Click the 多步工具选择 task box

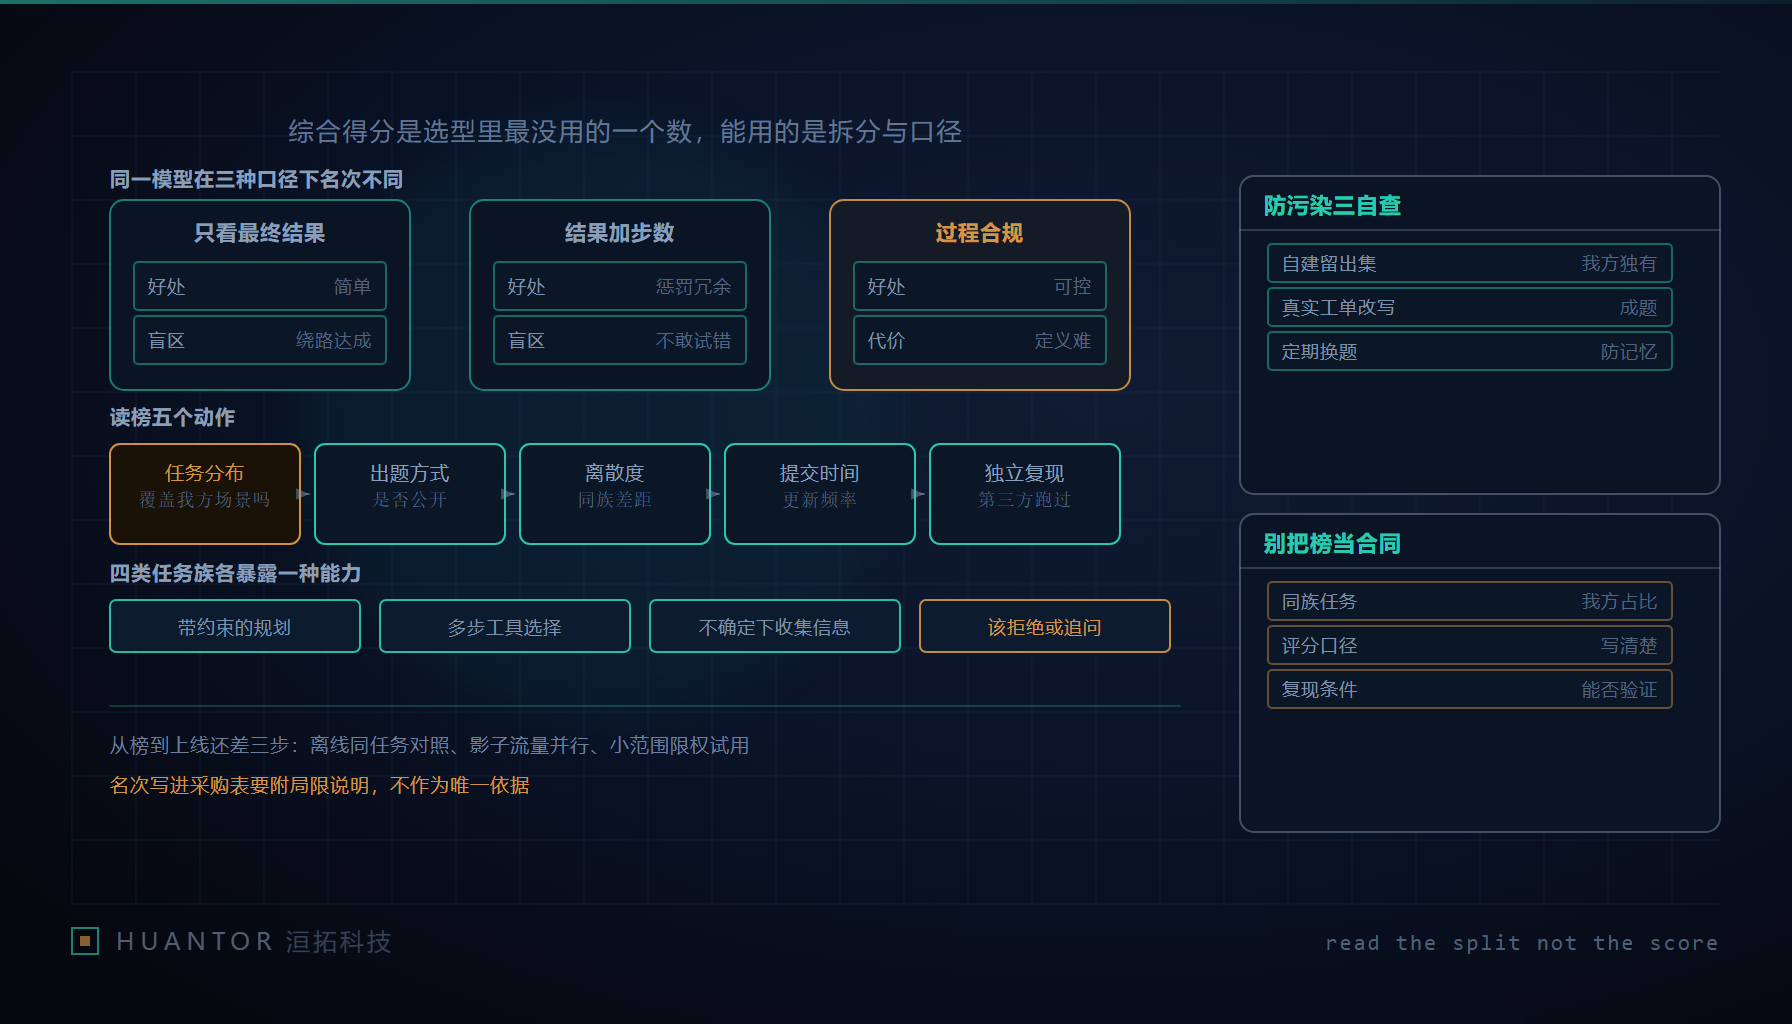tap(505, 626)
